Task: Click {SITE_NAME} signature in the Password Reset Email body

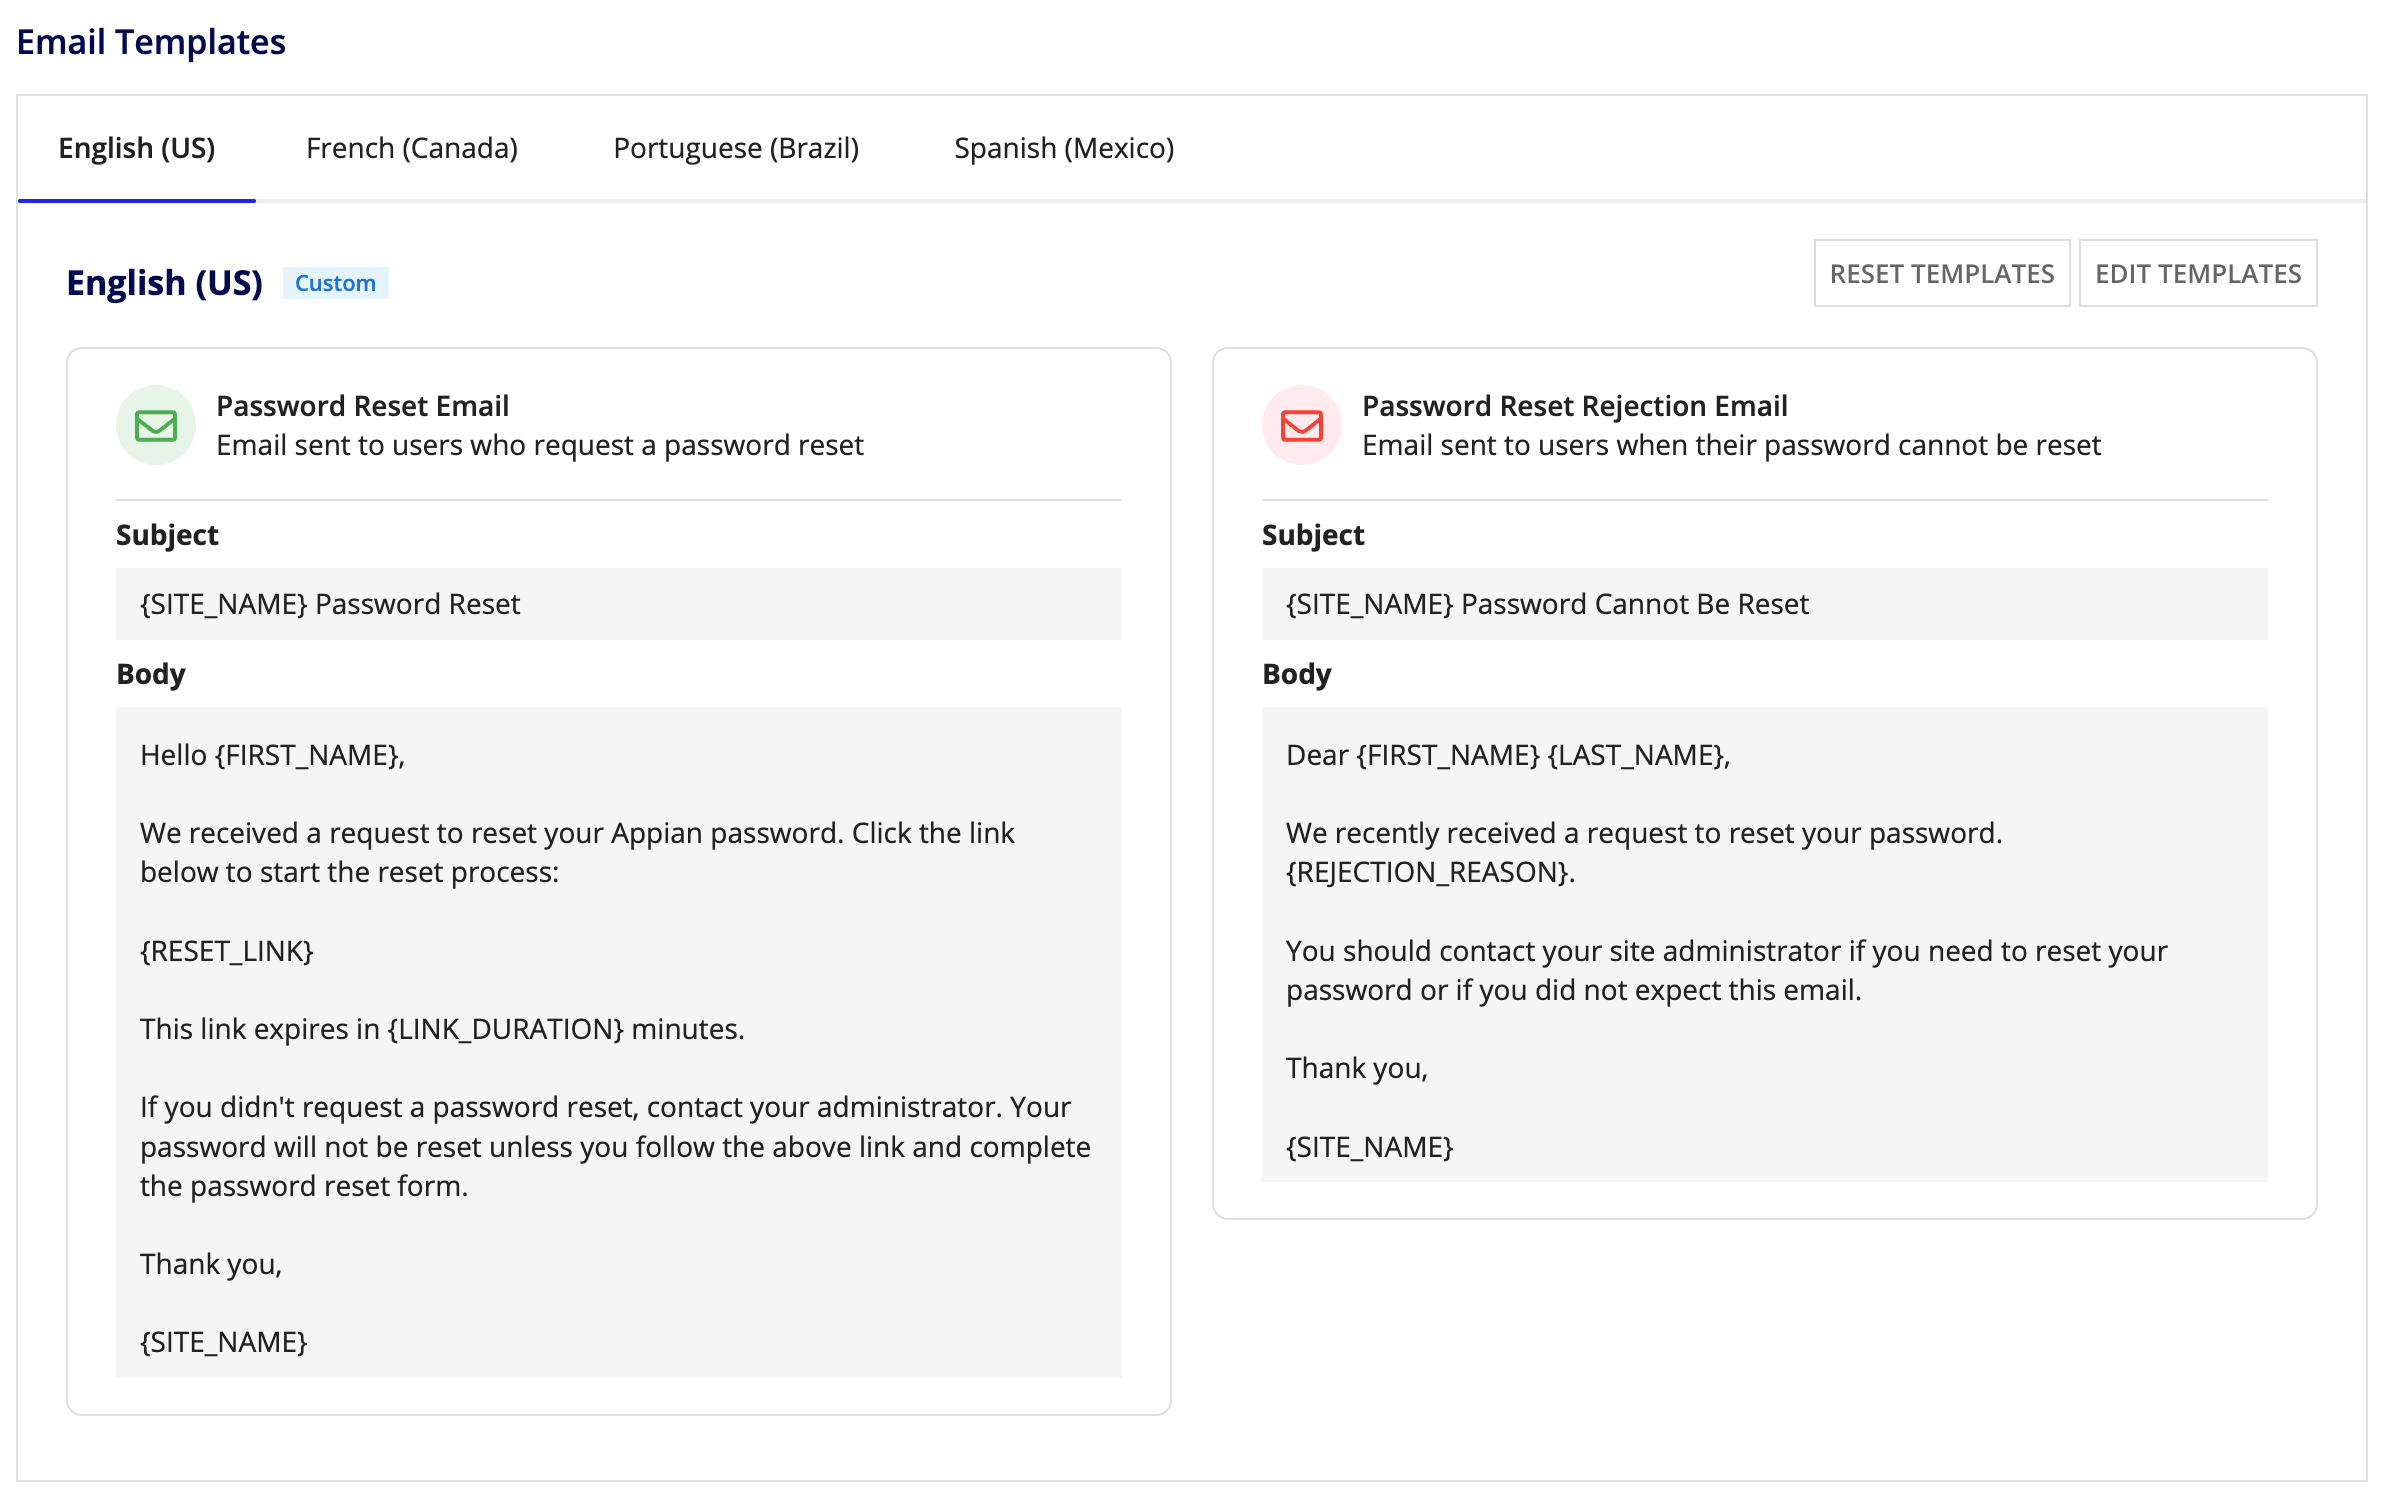Action: click(x=224, y=1342)
